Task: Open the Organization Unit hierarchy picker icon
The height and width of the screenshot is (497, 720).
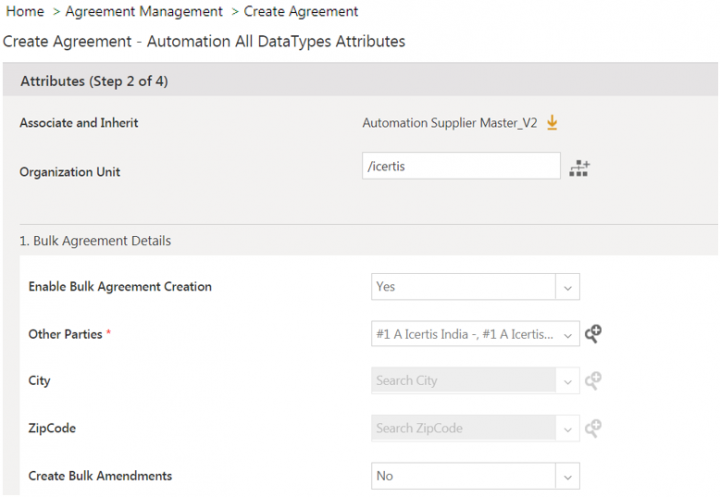Action: click(x=580, y=168)
